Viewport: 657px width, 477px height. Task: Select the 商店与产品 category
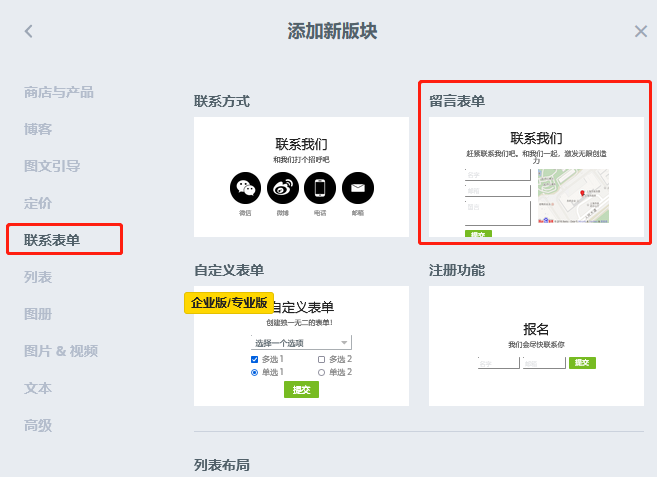[59, 92]
